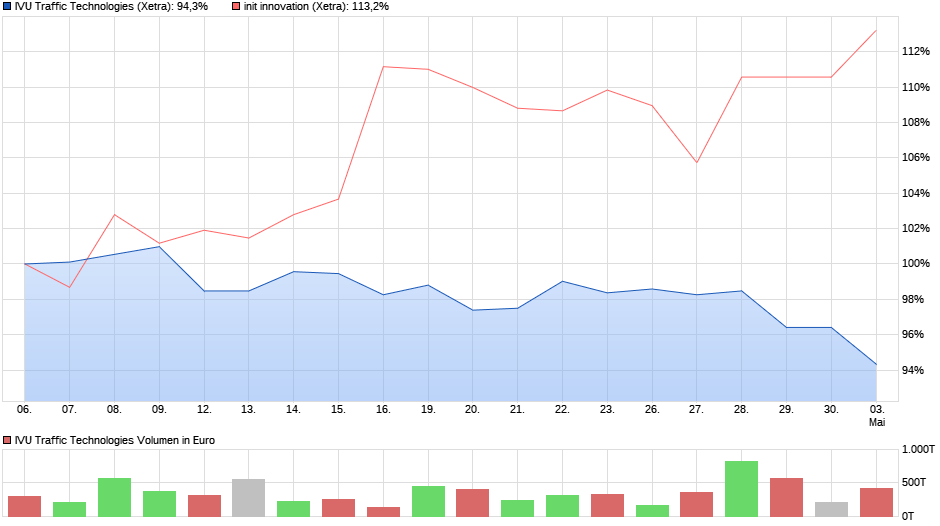Select the red volume bar for 15.
The width and height of the screenshot is (940, 526).
click(339, 508)
